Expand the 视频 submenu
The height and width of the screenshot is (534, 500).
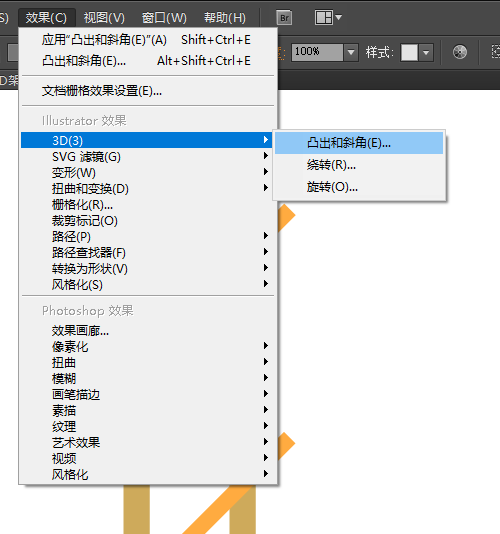click(146, 458)
